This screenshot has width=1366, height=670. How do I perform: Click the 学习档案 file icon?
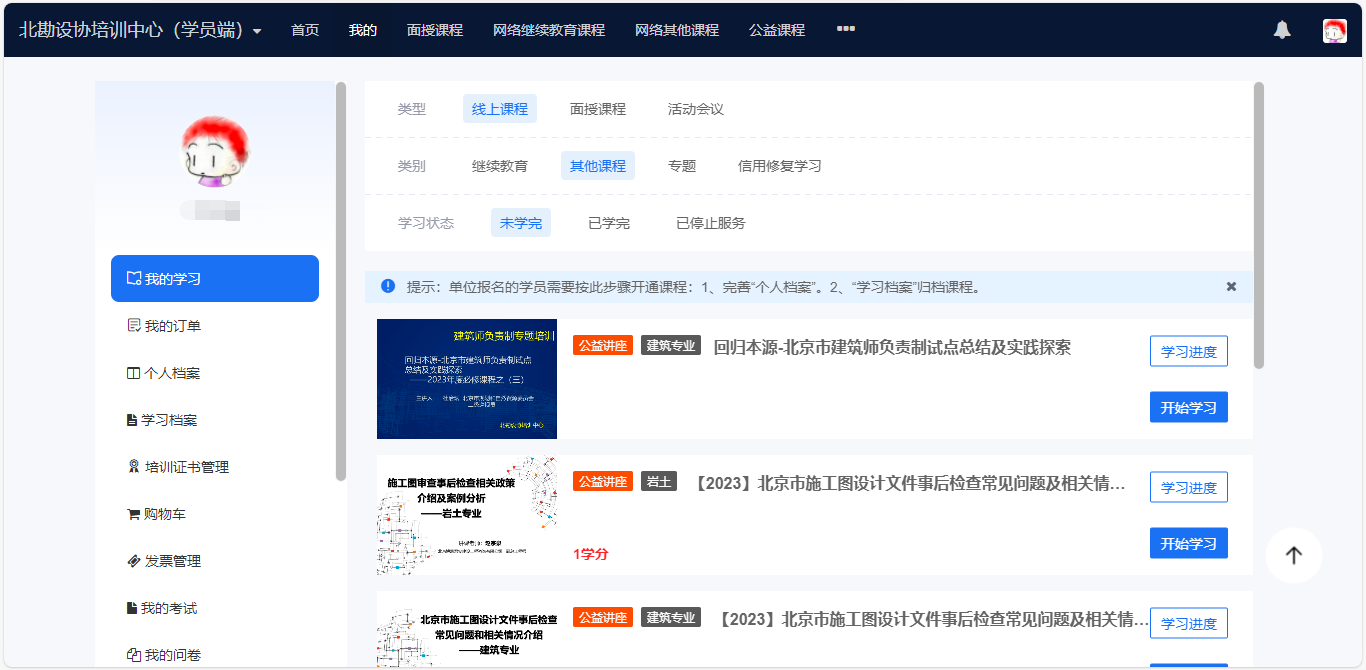point(132,420)
